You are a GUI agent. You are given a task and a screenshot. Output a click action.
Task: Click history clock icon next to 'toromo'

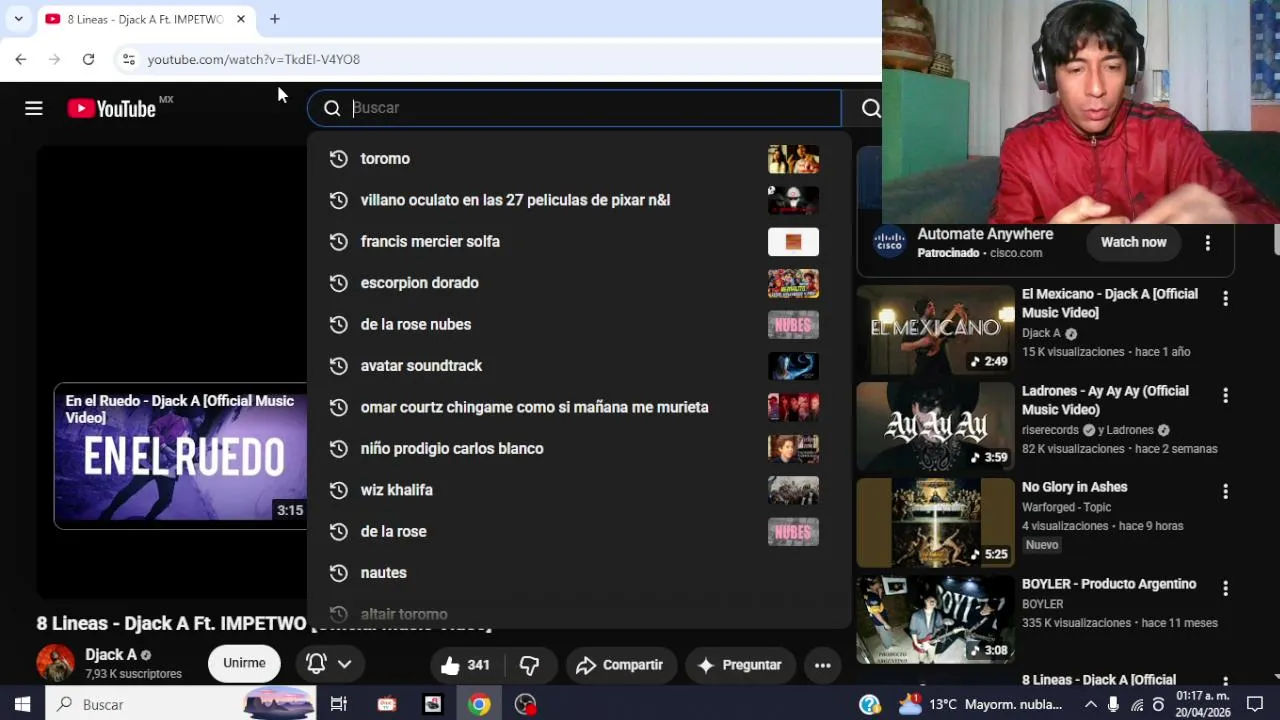[x=338, y=159]
